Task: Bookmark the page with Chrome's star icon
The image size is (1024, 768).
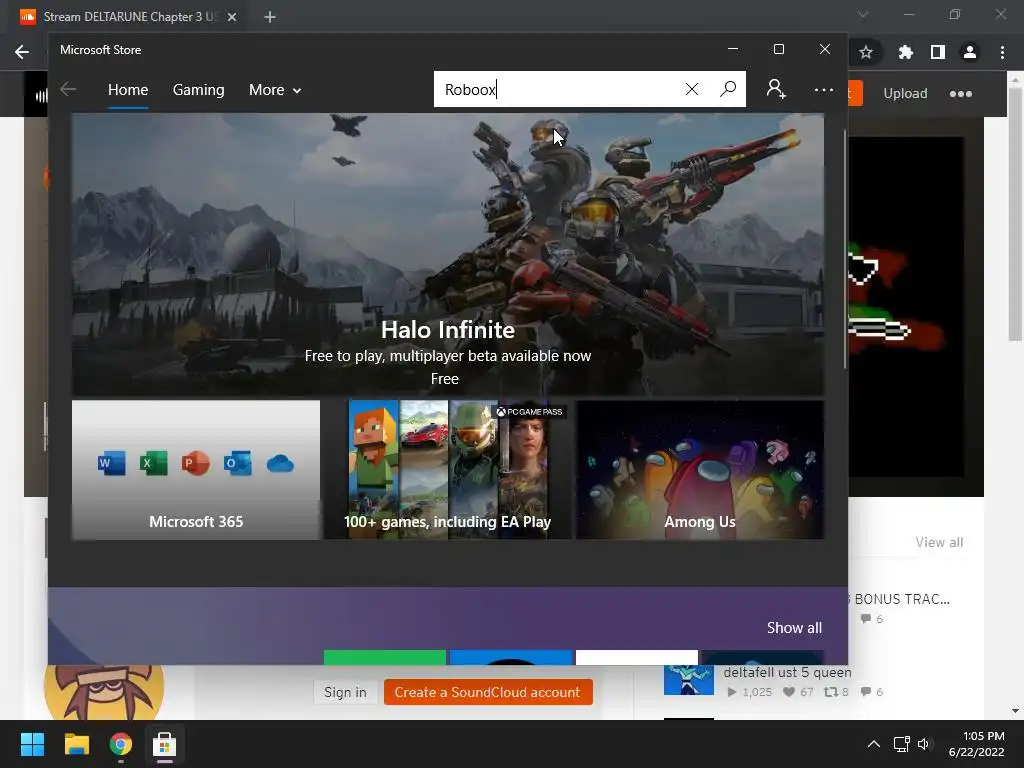Action: click(866, 52)
